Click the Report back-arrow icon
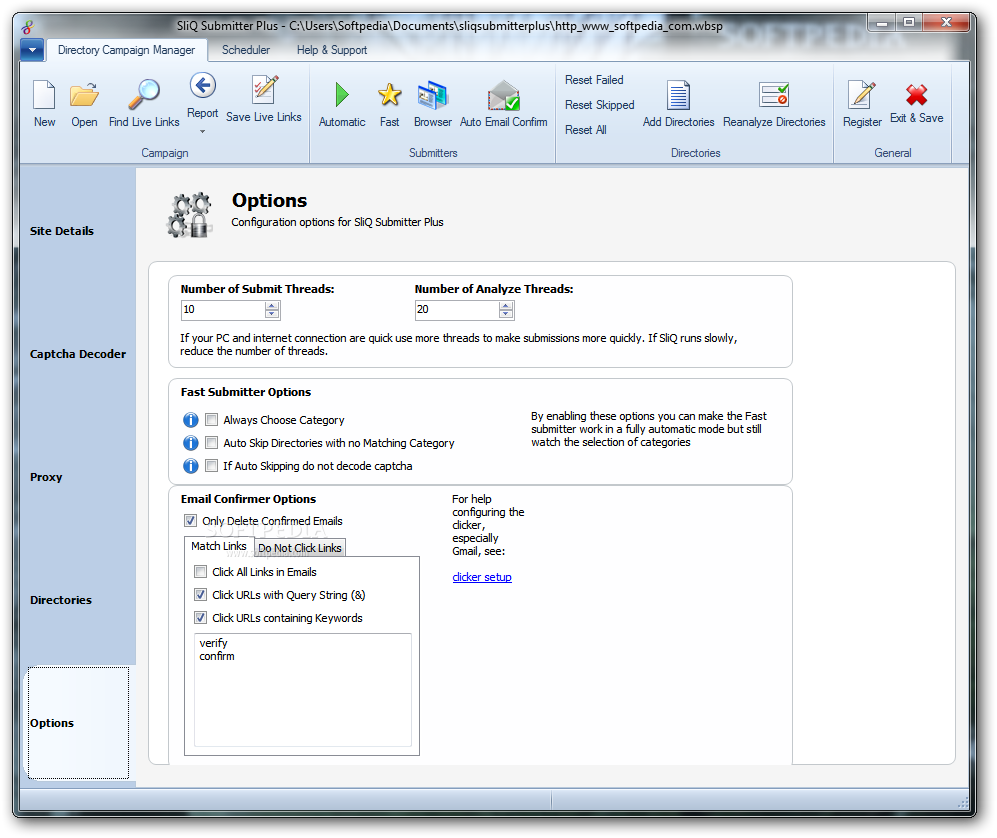Screen dimensions: 997x838 point(202,86)
